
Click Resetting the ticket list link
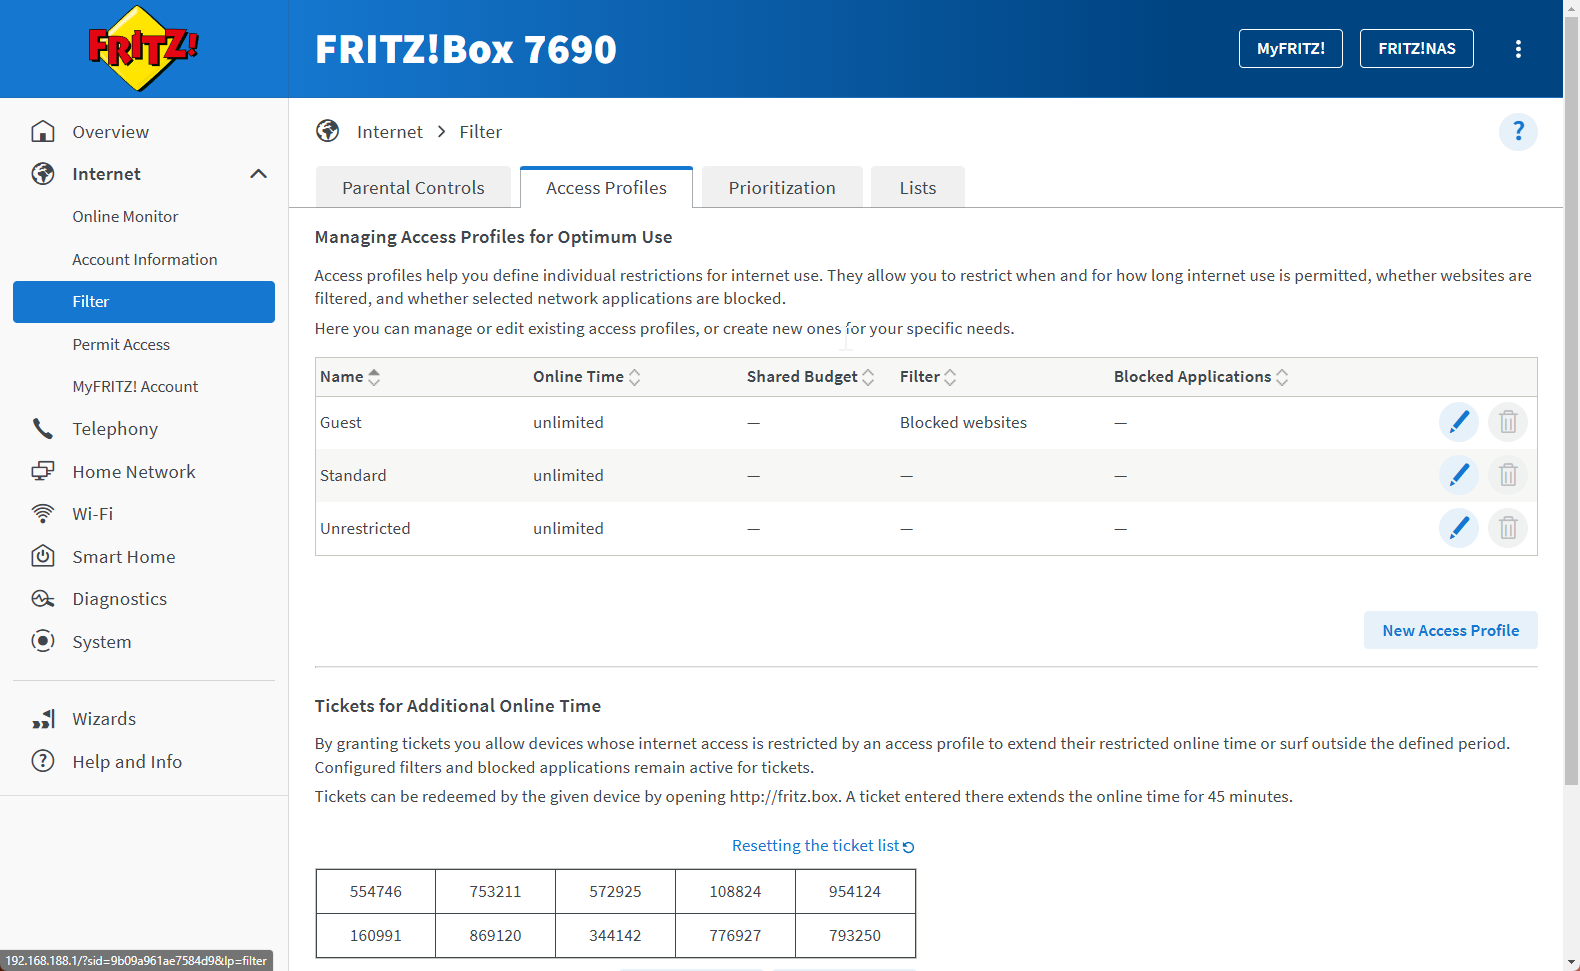point(822,846)
